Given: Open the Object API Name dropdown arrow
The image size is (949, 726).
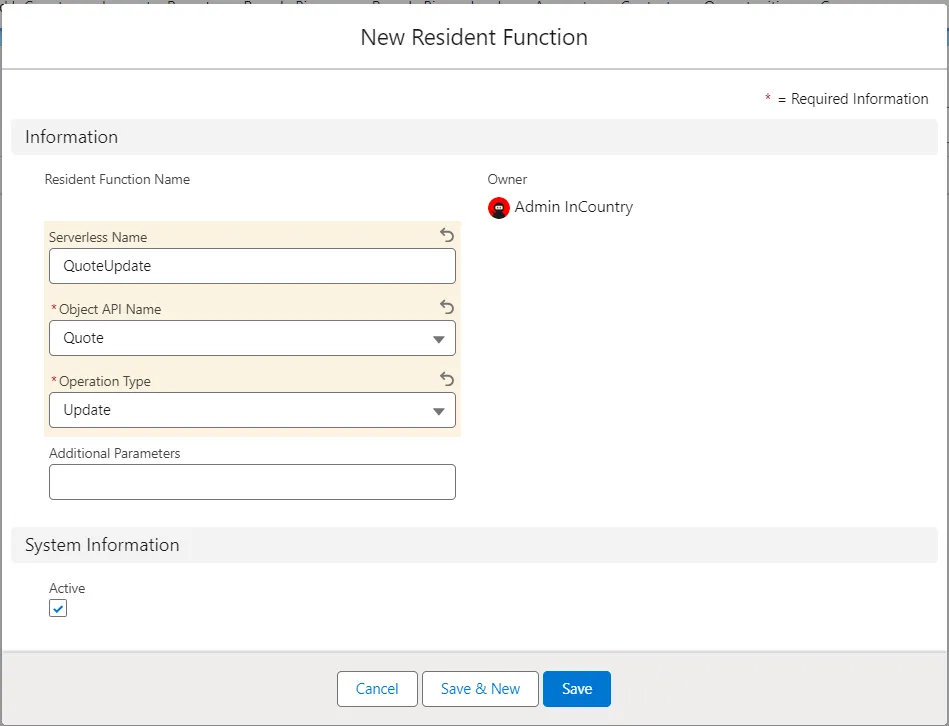Looking at the screenshot, I should pyautogui.click(x=438, y=339).
